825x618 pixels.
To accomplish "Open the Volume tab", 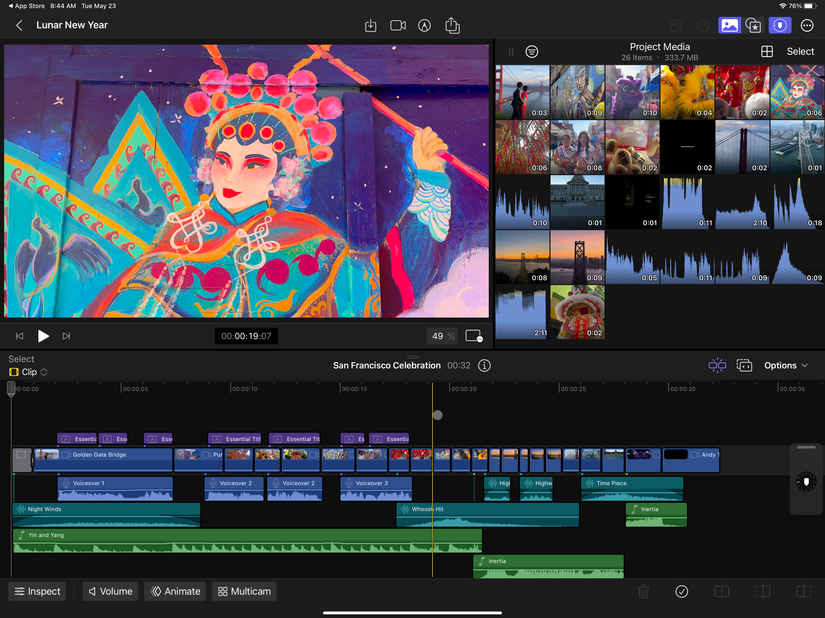I will pos(110,591).
